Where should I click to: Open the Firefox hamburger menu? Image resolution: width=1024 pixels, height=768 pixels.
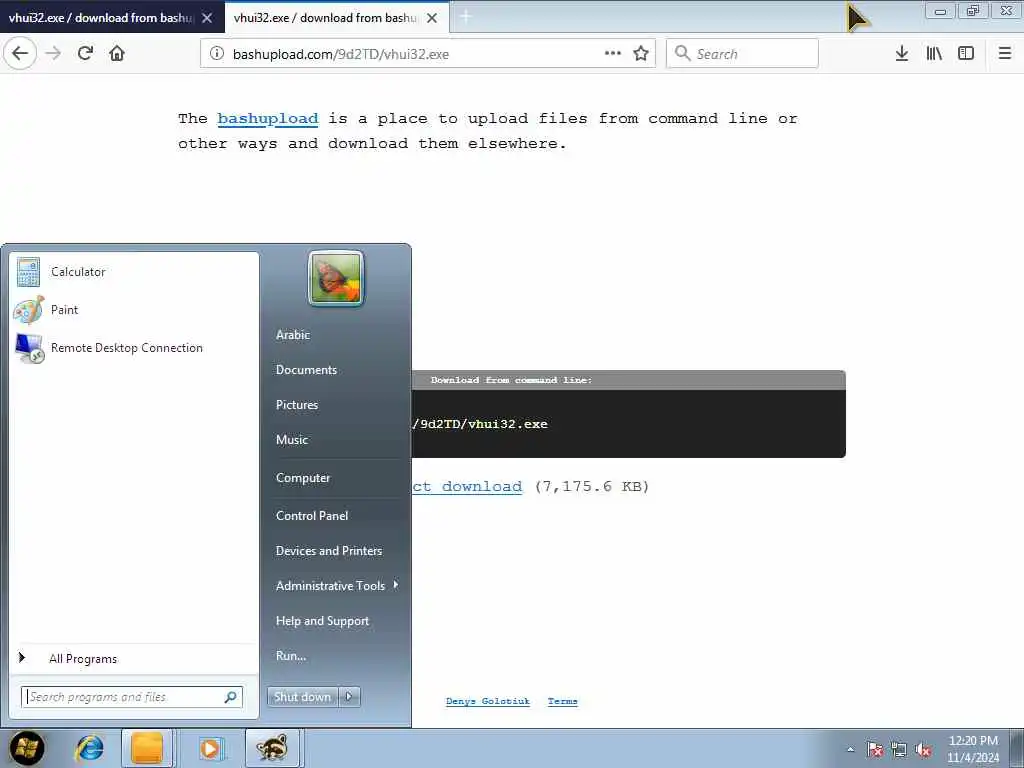click(1005, 54)
